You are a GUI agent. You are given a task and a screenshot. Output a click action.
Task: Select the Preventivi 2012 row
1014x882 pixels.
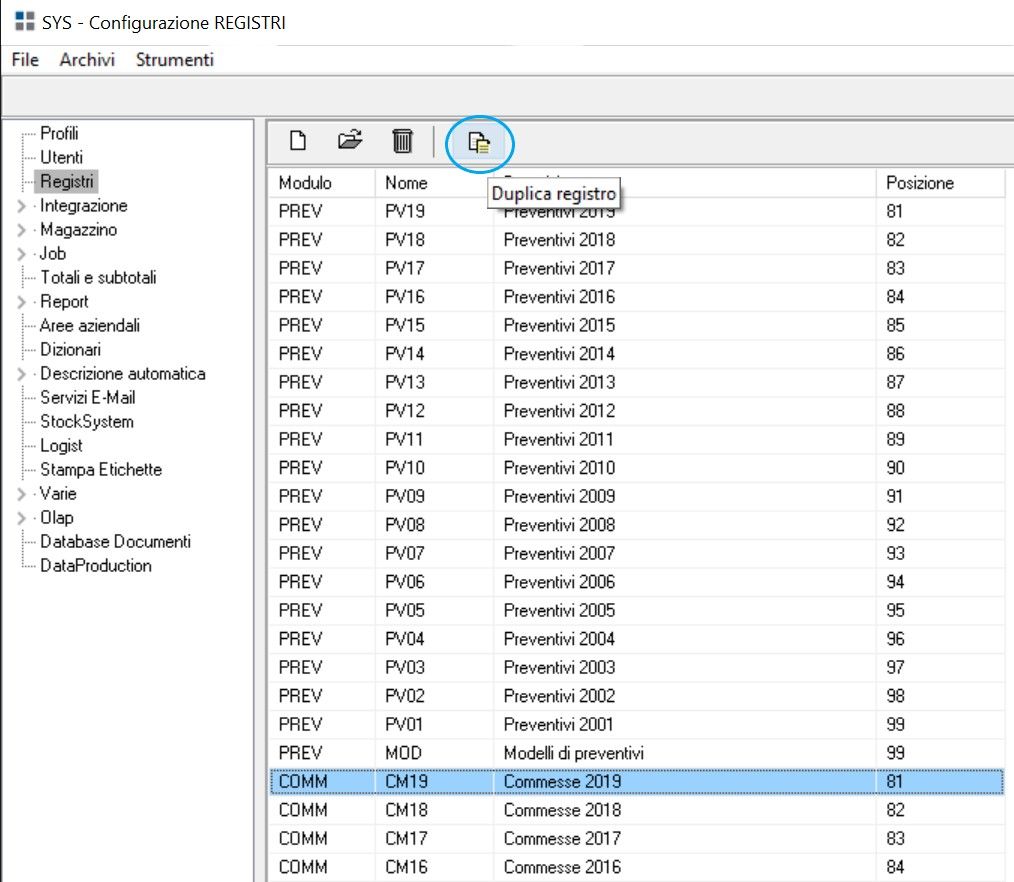coord(636,411)
